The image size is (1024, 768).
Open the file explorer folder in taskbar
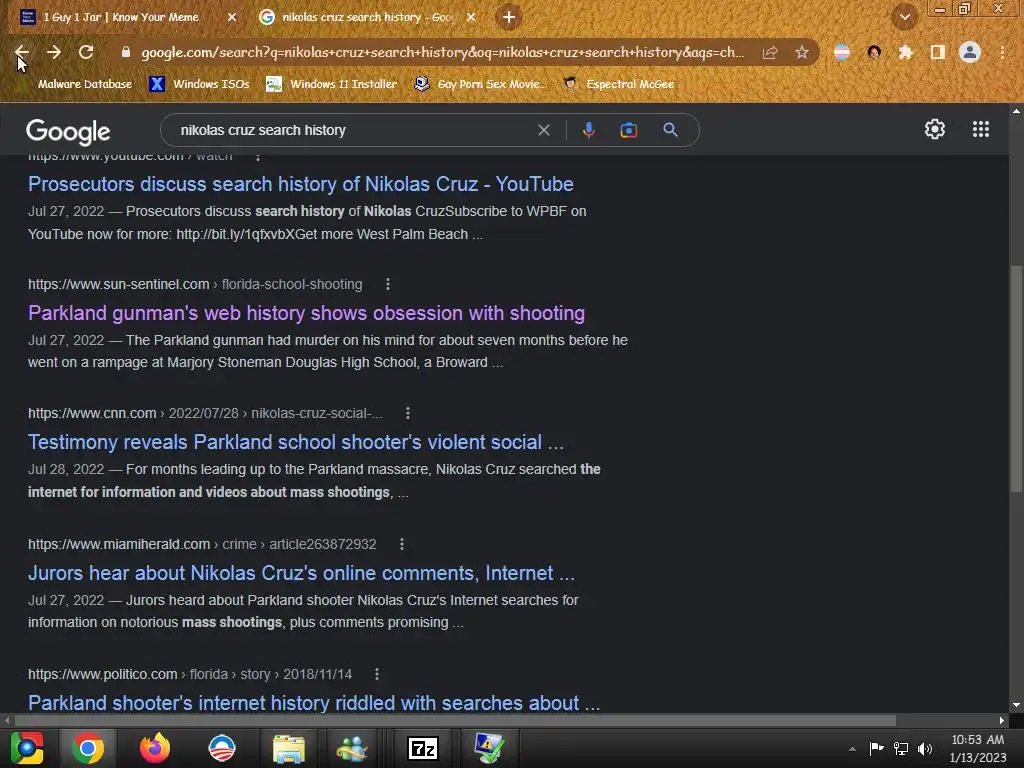288,748
